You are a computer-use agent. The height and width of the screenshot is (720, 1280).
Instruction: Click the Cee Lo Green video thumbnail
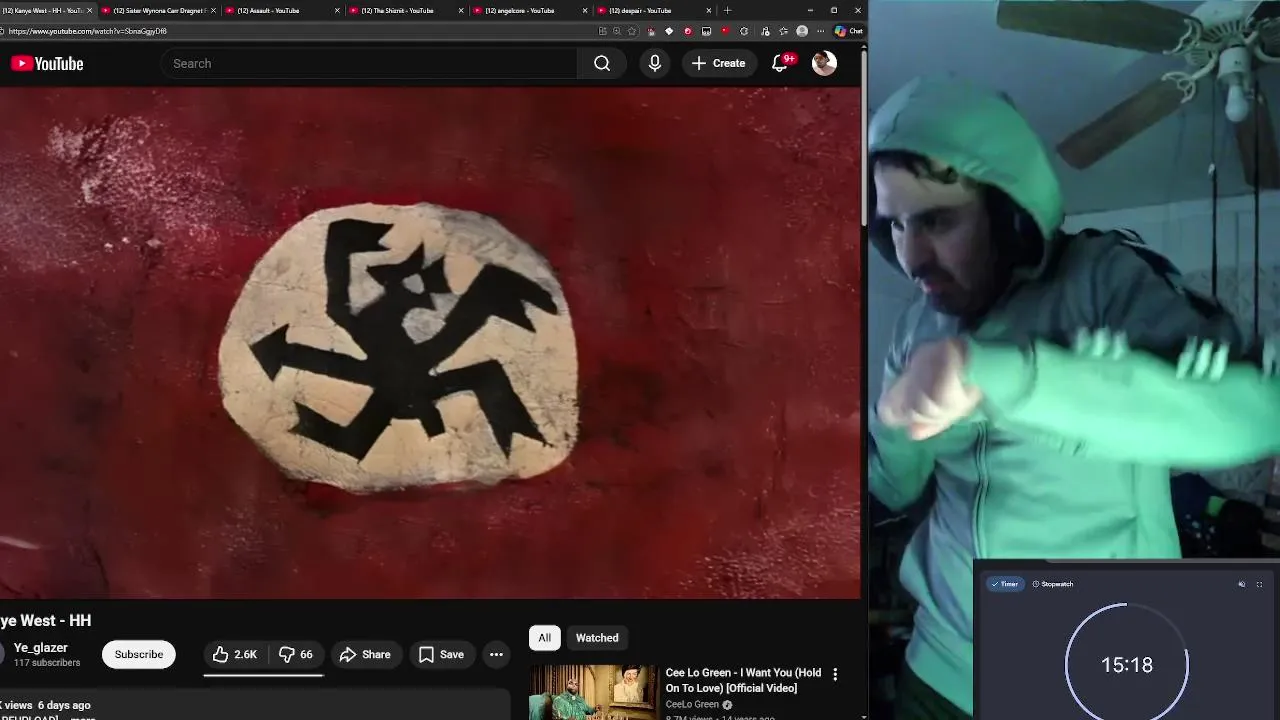tap(593, 692)
